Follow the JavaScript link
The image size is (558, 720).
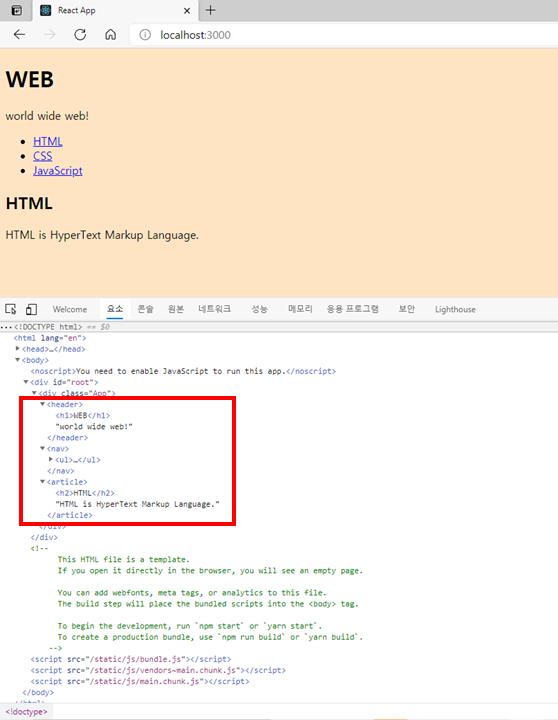tap(58, 171)
